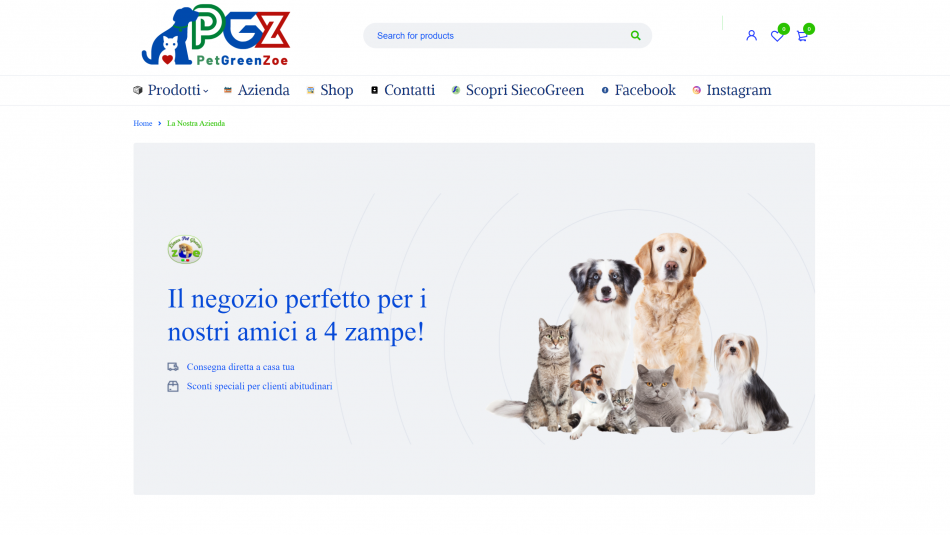Click the green search magnifier icon

[x=635, y=36]
